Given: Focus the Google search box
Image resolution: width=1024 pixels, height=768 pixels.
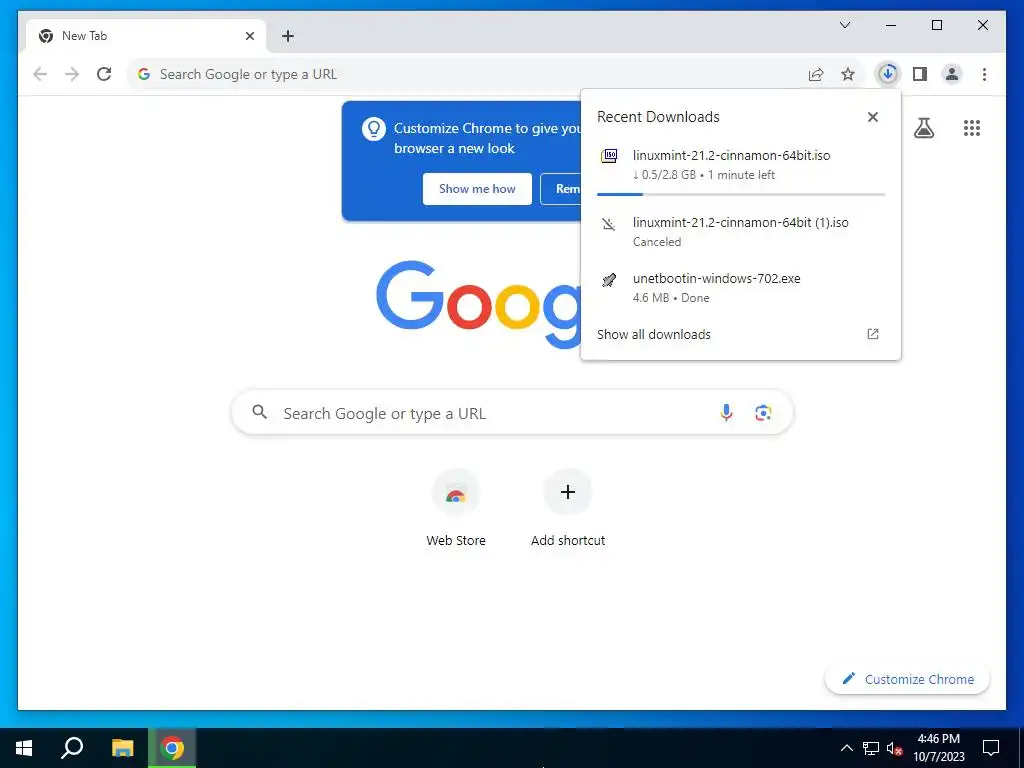Looking at the screenshot, I should [512, 413].
